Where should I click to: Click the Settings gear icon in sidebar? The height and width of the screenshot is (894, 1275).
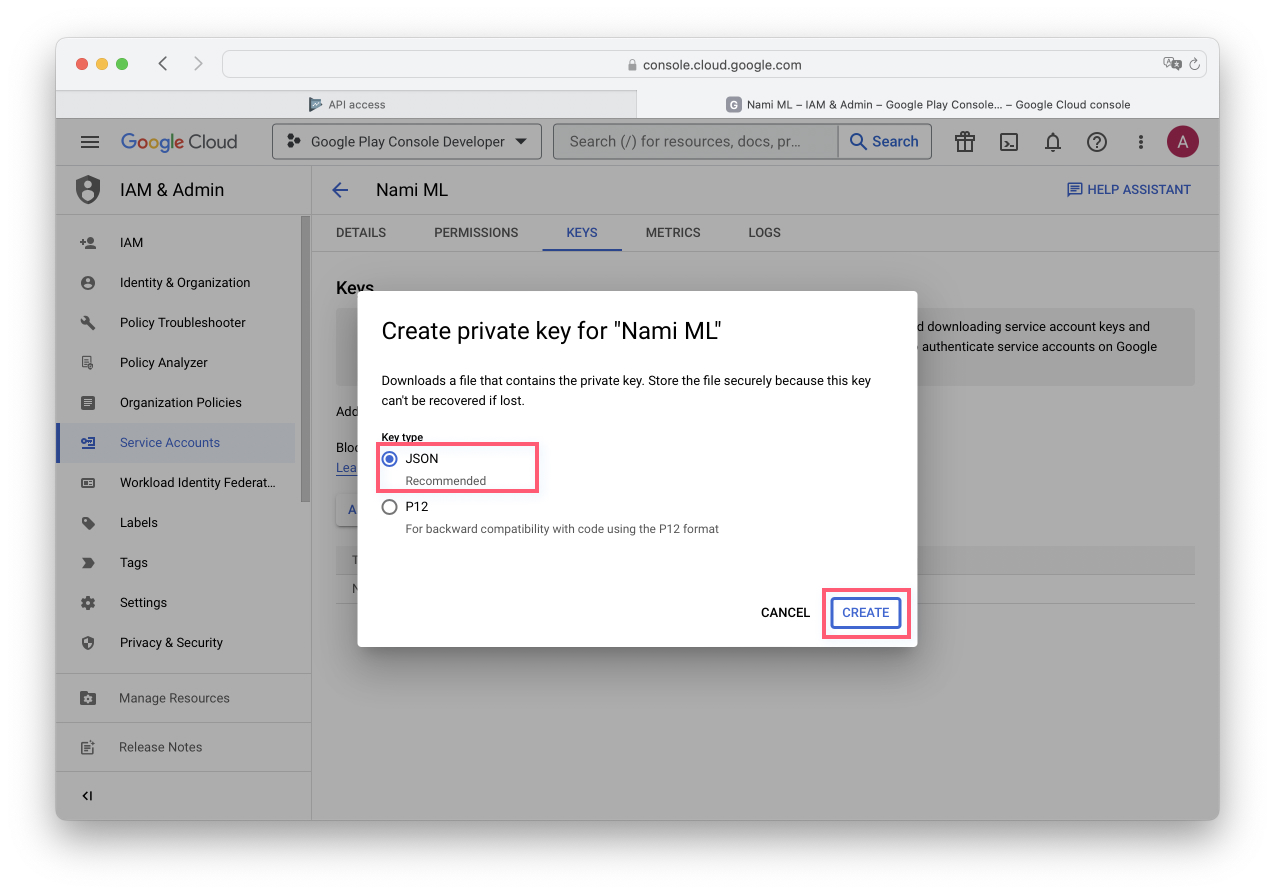[88, 603]
